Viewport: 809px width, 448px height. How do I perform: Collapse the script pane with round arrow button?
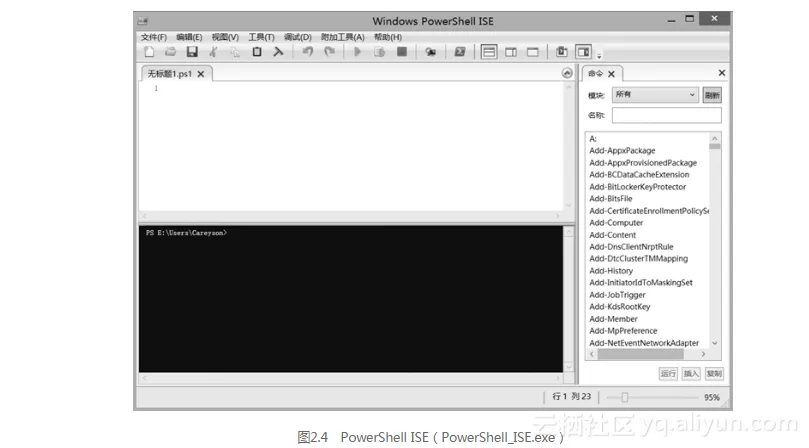(x=567, y=73)
